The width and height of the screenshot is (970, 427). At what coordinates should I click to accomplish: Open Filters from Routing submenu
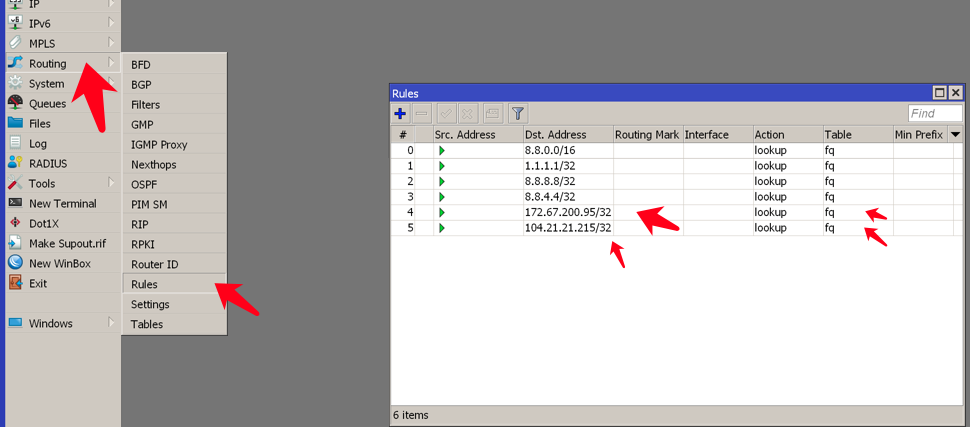pos(174,105)
